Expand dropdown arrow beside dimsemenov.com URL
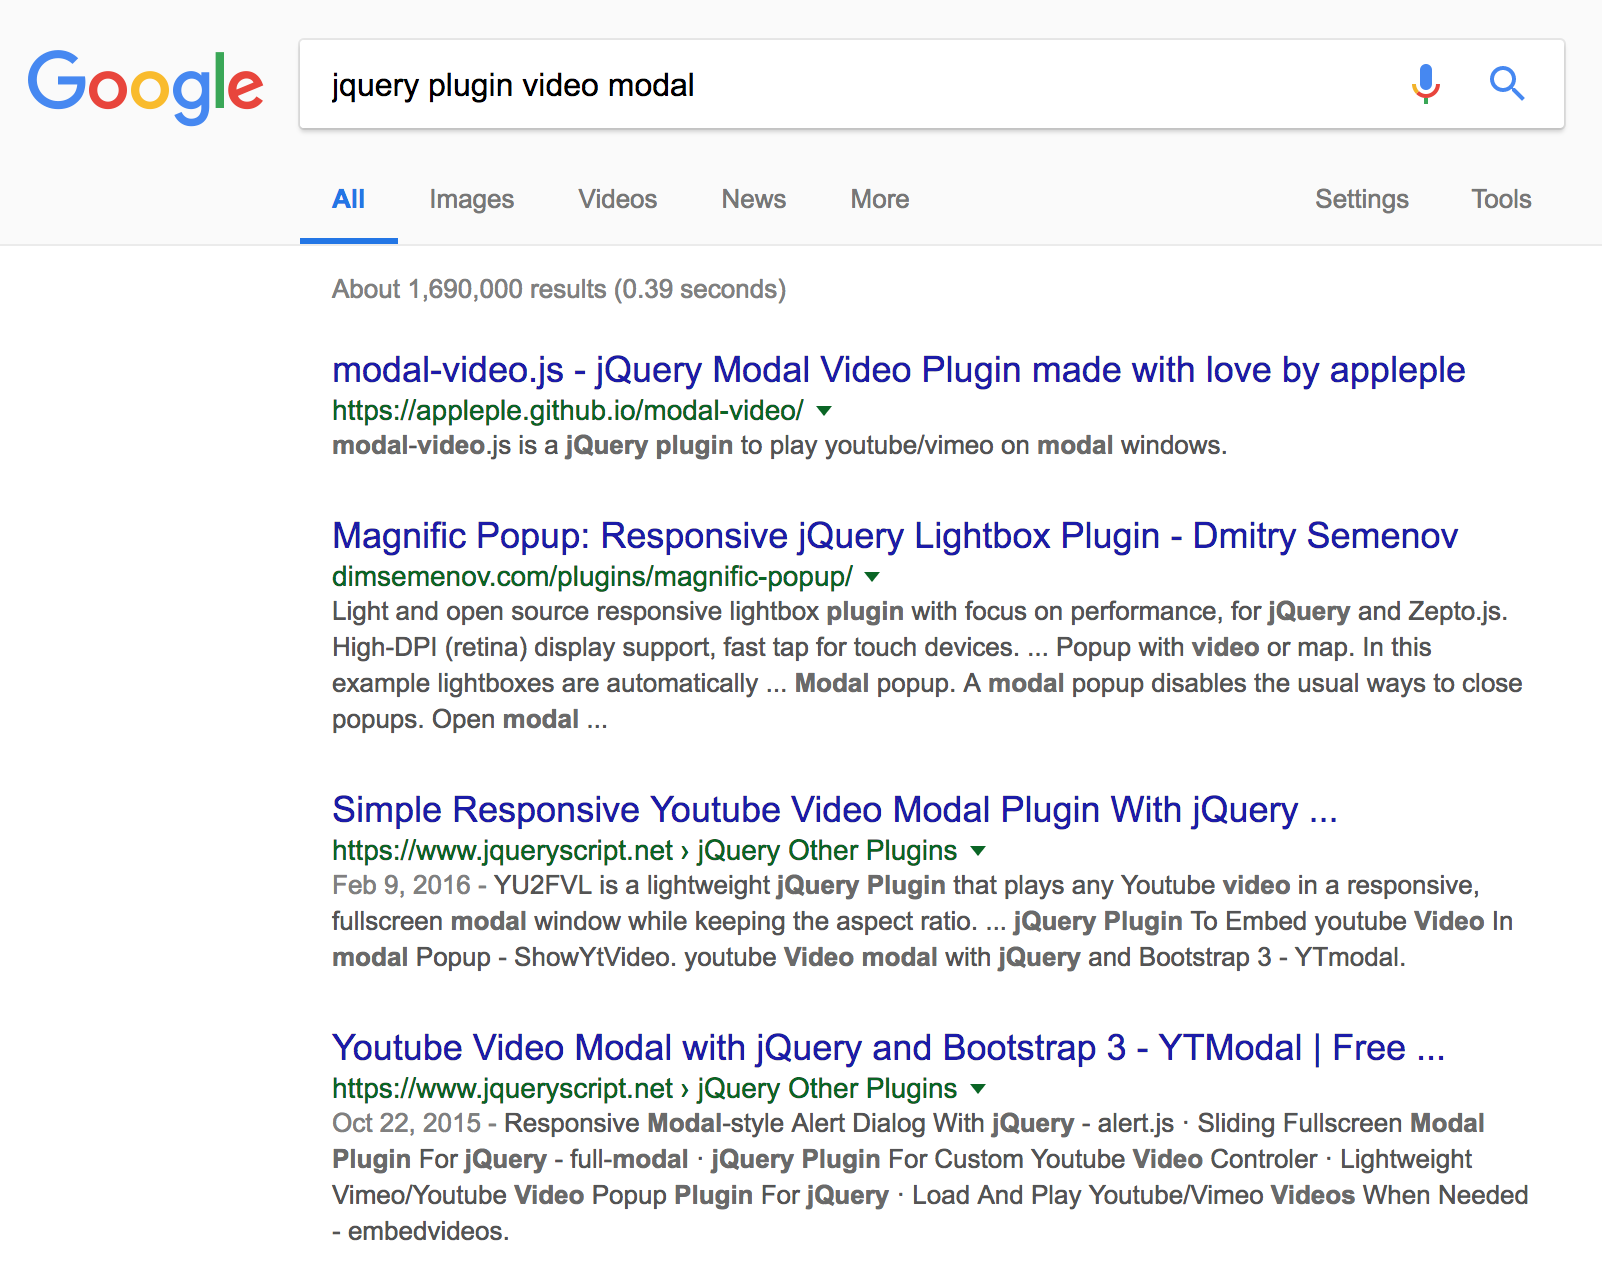 pyautogui.click(x=872, y=577)
